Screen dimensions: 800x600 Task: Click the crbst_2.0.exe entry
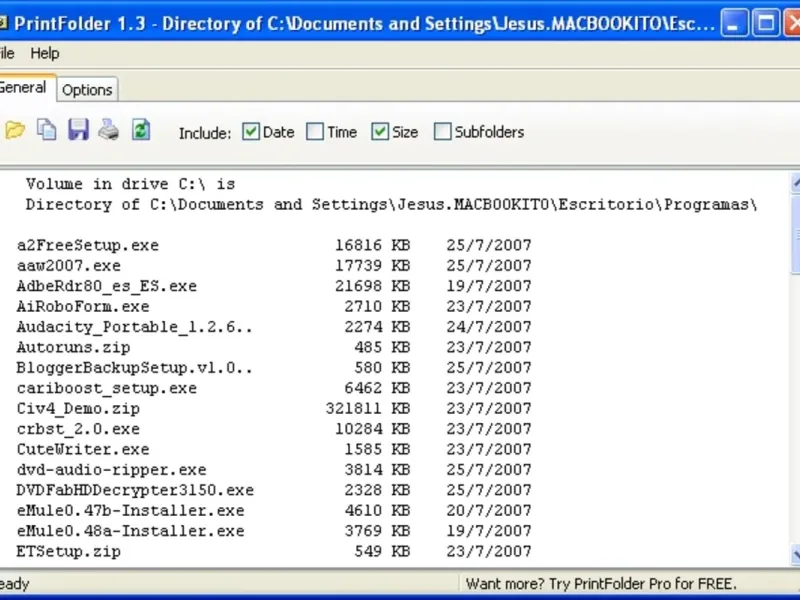(78, 429)
